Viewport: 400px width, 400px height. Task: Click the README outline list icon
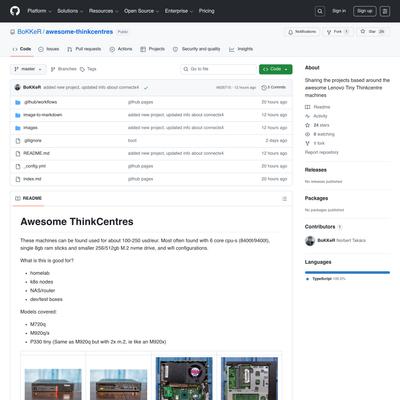click(x=284, y=199)
